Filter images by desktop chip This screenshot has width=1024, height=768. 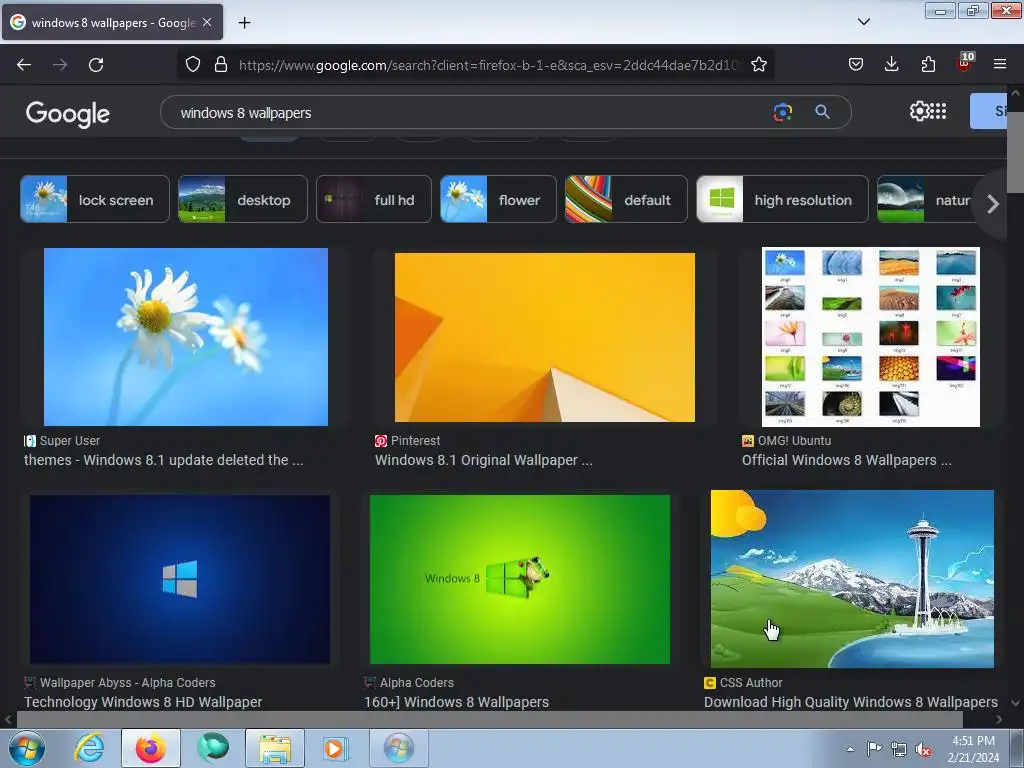pos(242,199)
